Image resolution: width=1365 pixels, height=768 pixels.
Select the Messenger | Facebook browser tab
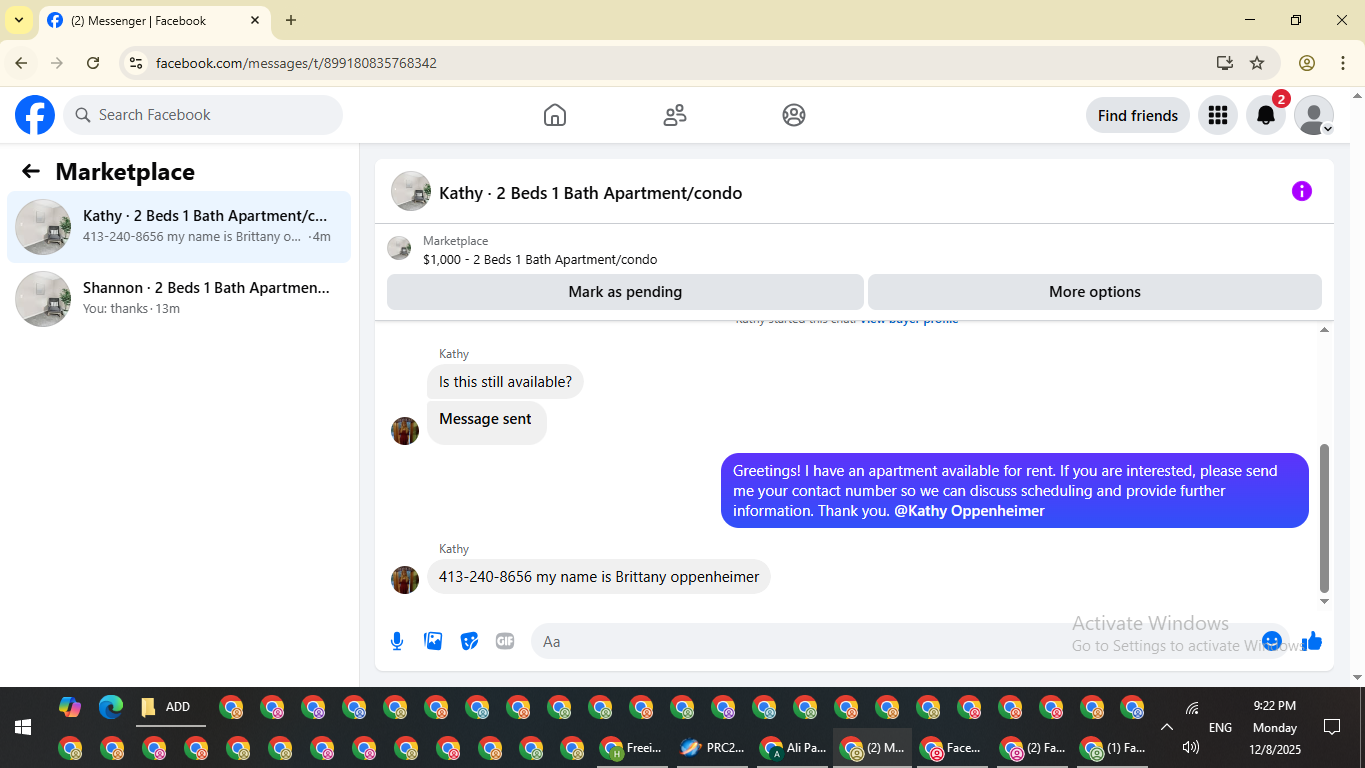155,20
